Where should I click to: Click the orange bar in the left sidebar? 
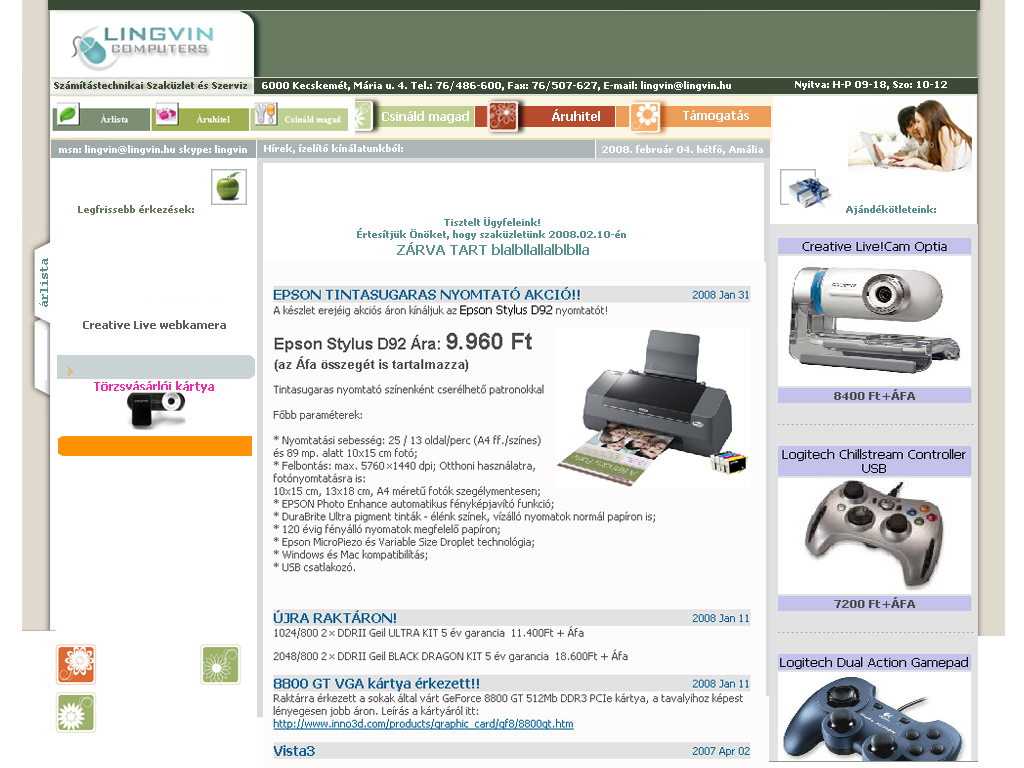coord(155,446)
